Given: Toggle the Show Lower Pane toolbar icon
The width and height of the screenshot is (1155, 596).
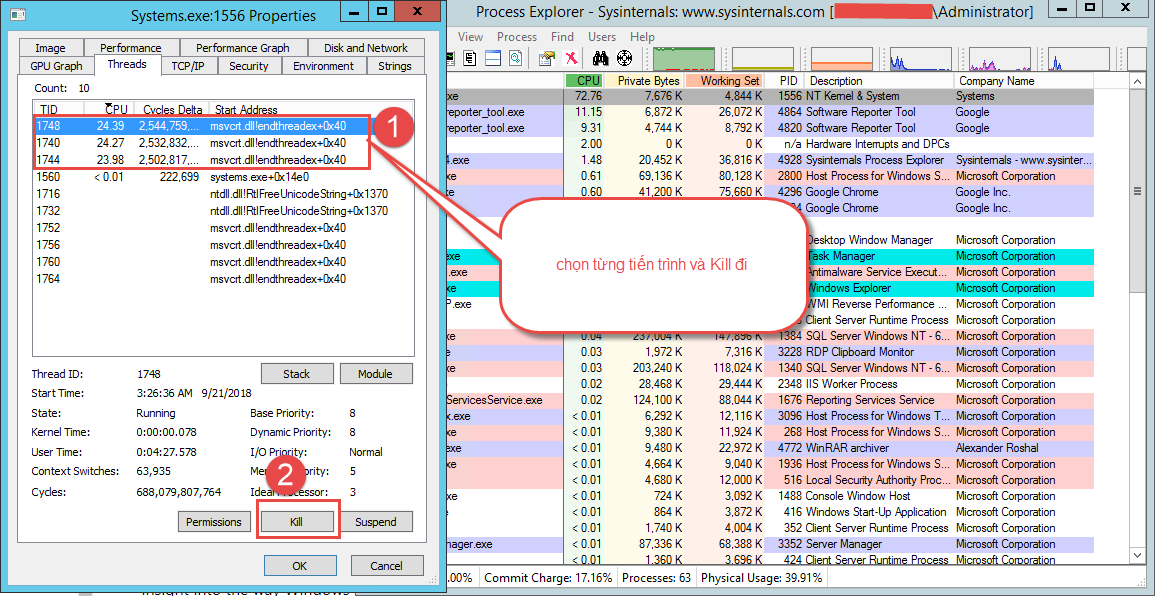Looking at the screenshot, I should point(493,57).
